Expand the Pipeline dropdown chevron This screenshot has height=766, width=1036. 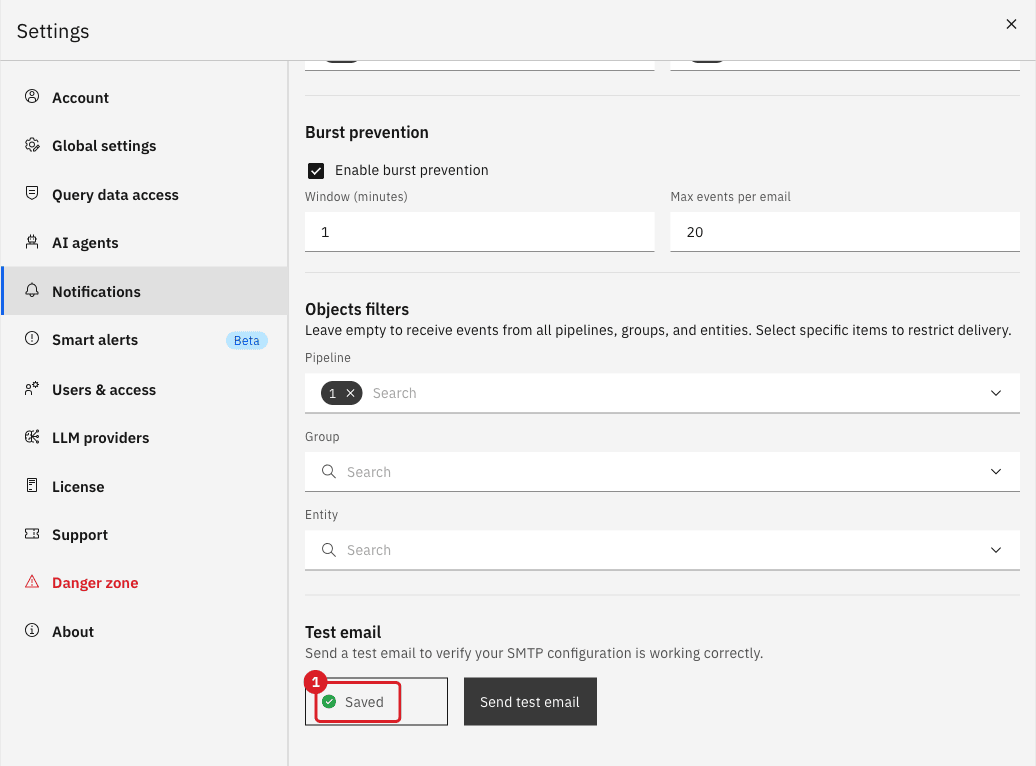(x=996, y=393)
